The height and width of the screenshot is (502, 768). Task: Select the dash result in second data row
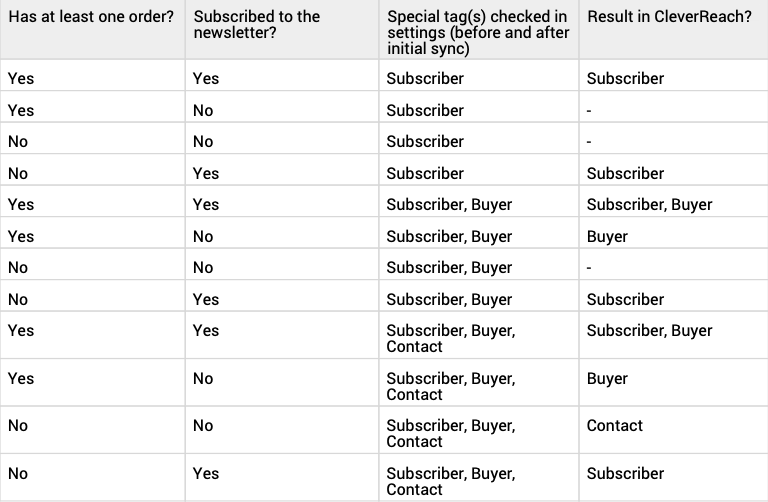click(x=590, y=111)
